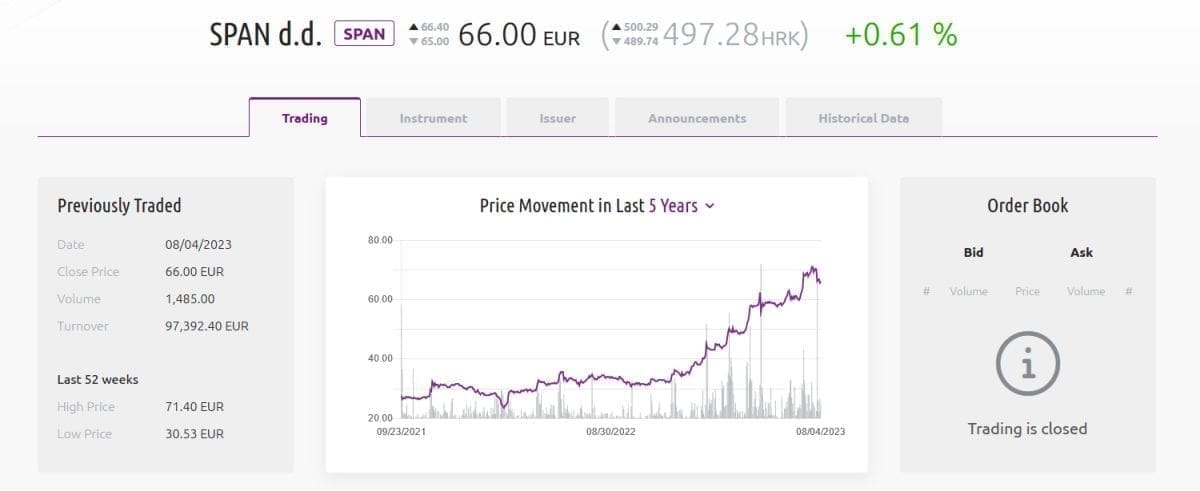Click the up arrow beside 500.29 HRK

coord(617,27)
